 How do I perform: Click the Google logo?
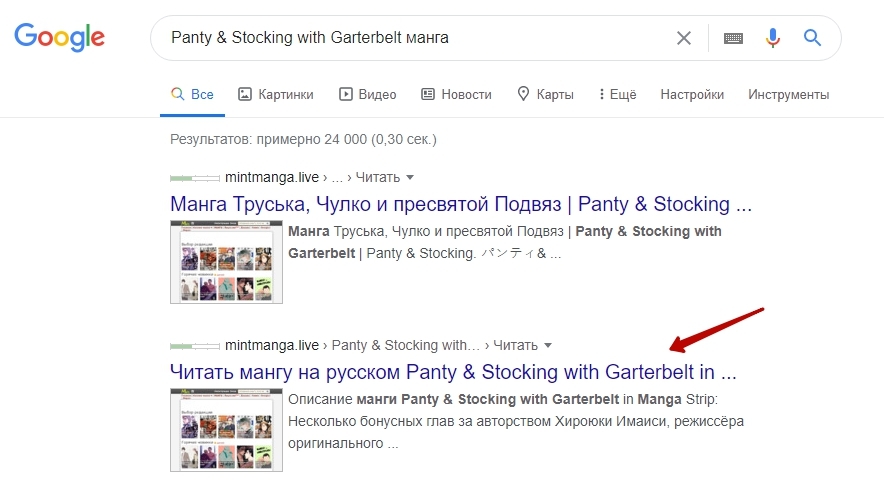tap(59, 38)
